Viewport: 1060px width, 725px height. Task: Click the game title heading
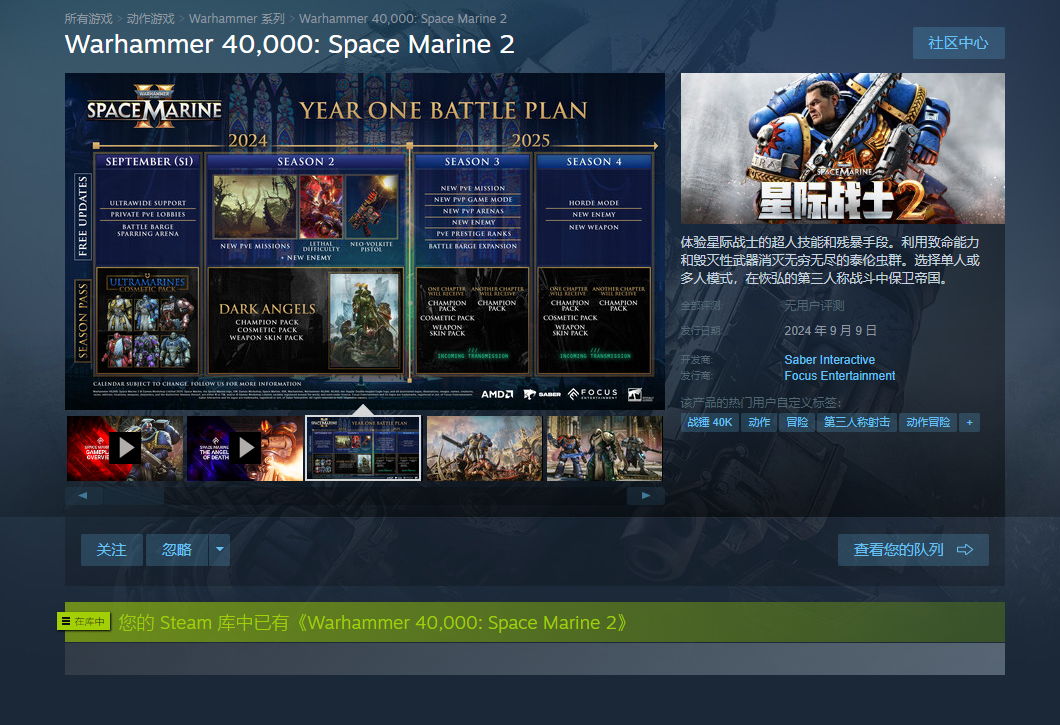coord(289,45)
